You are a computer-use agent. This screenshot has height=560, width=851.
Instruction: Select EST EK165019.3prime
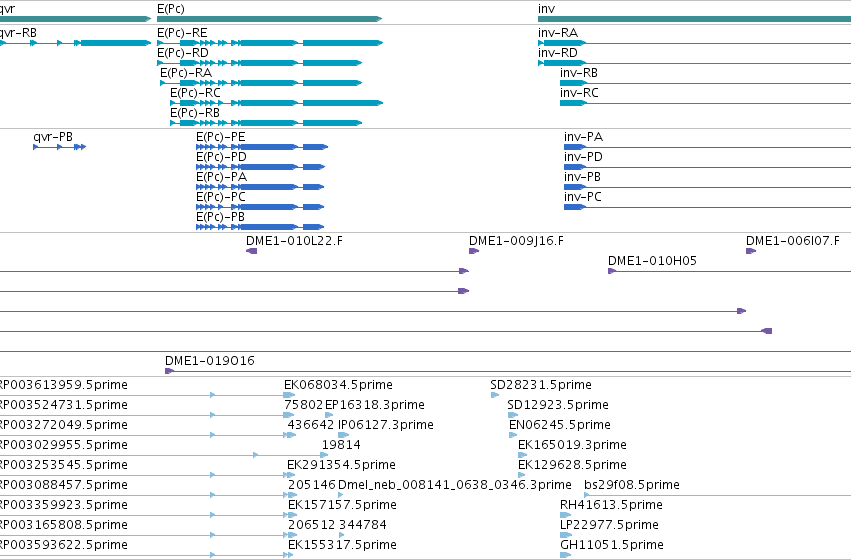pyautogui.click(x=522, y=455)
